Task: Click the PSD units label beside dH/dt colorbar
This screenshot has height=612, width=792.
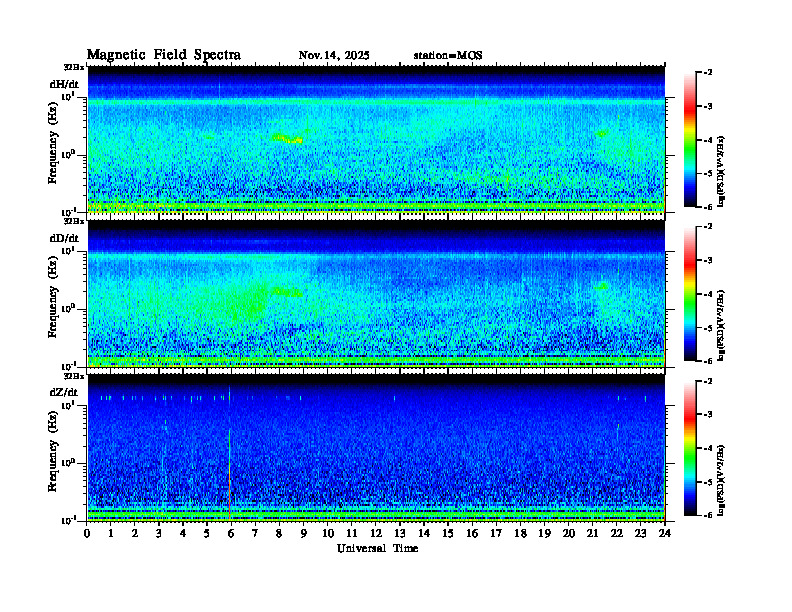Action: click(723, 171)
